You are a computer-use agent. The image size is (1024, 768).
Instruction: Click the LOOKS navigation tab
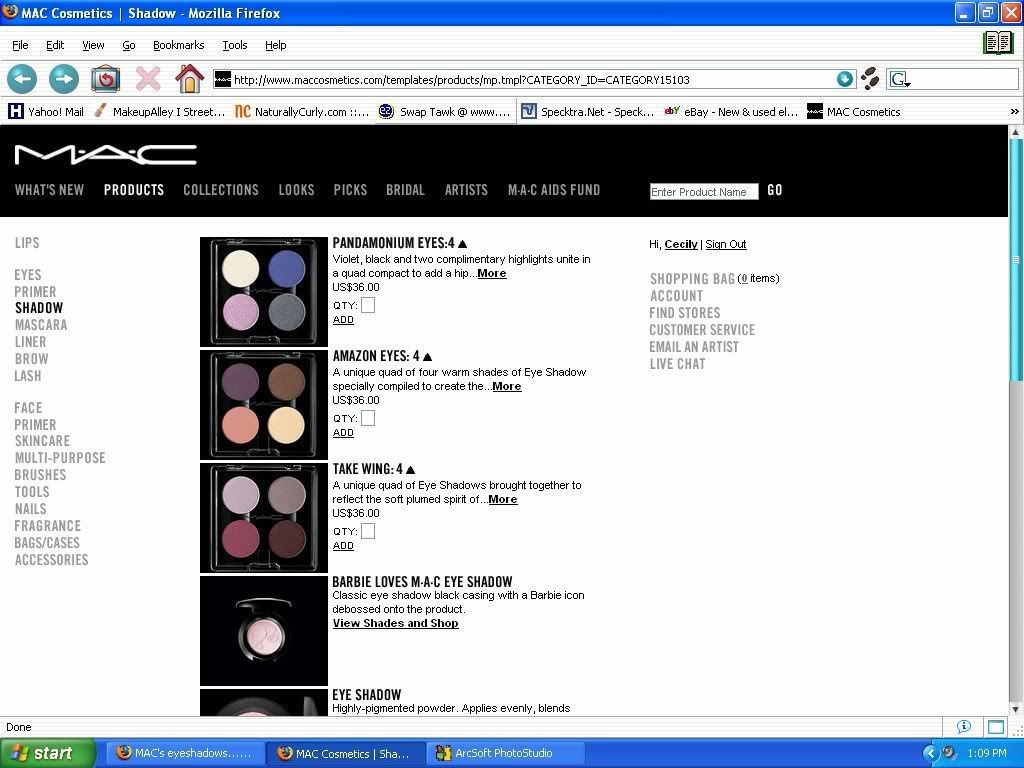click(296, 190)
